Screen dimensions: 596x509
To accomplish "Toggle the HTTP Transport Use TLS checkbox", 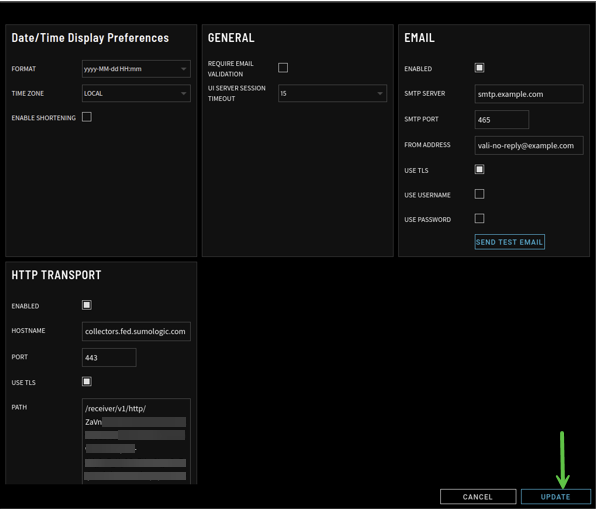I will (x=87, y=381).
